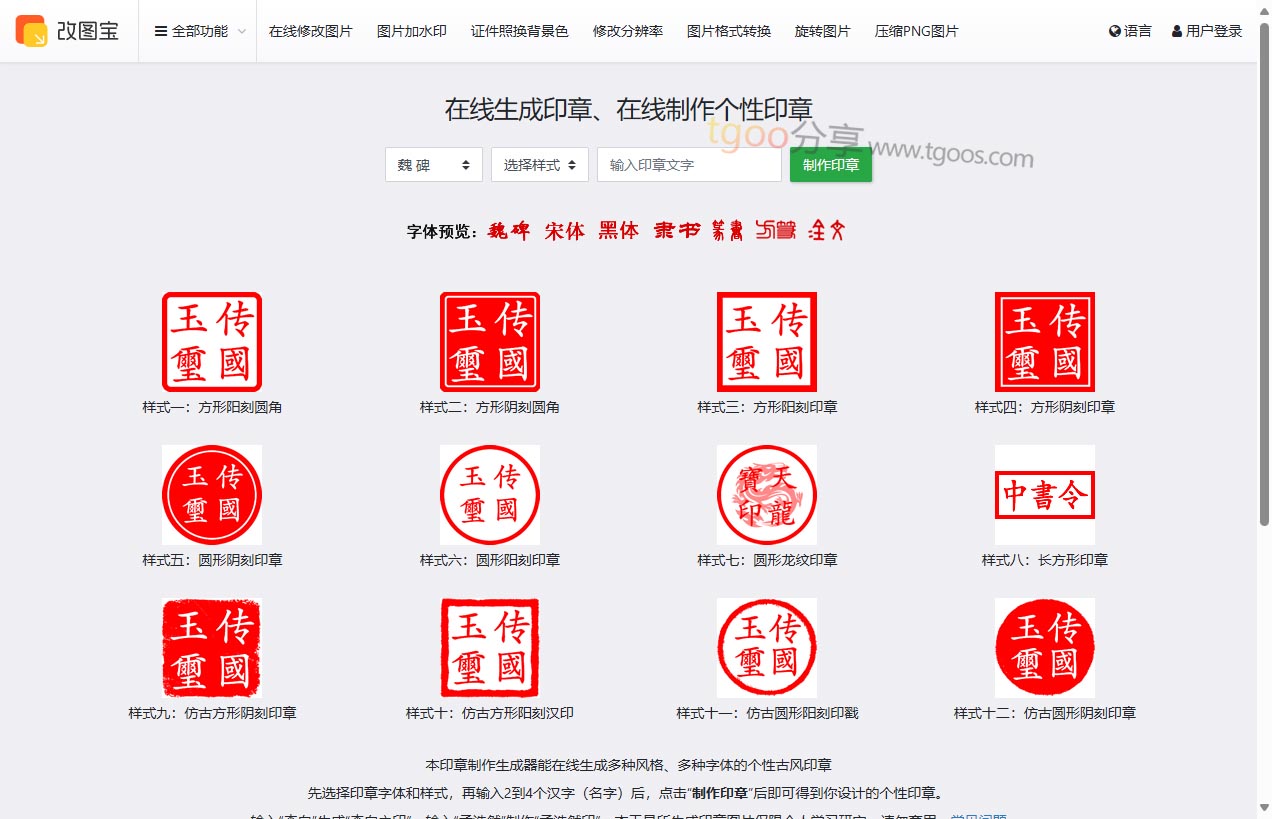Select the 样式十二 antique round 阴刻 seal

click(1044, 648)
